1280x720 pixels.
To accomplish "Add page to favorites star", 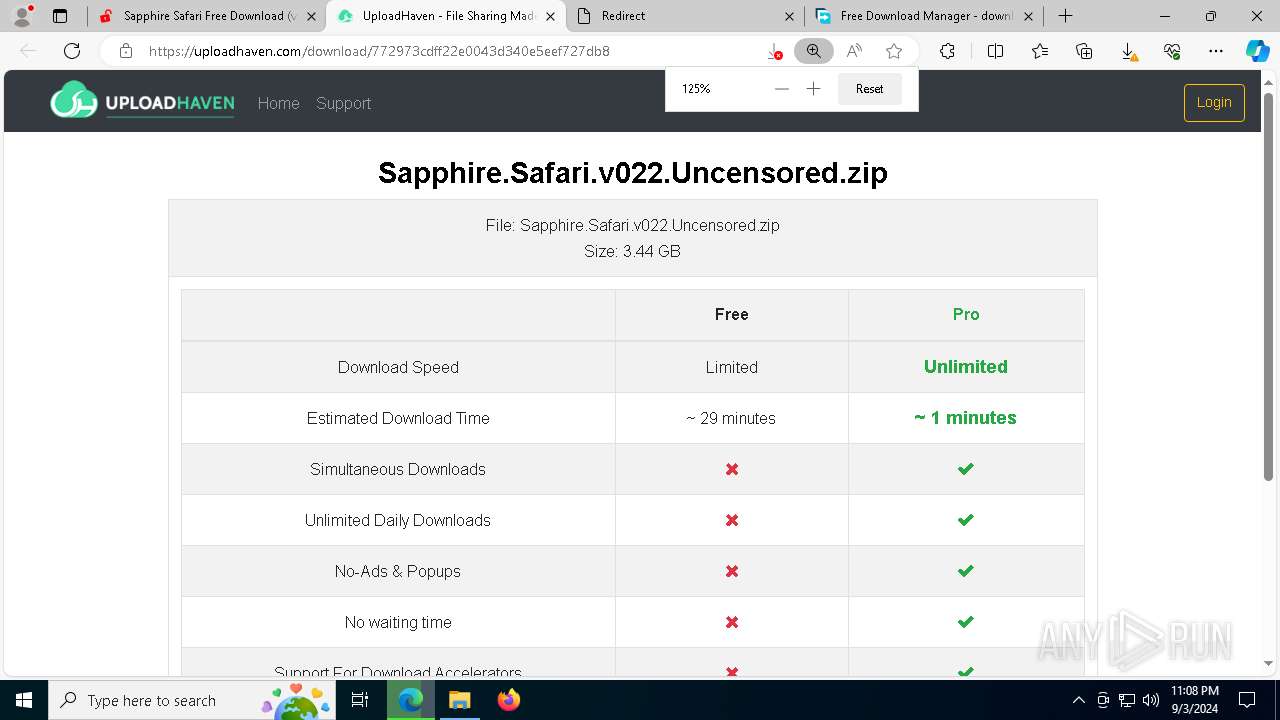I will pyautogui.click(x=894, y=51).
